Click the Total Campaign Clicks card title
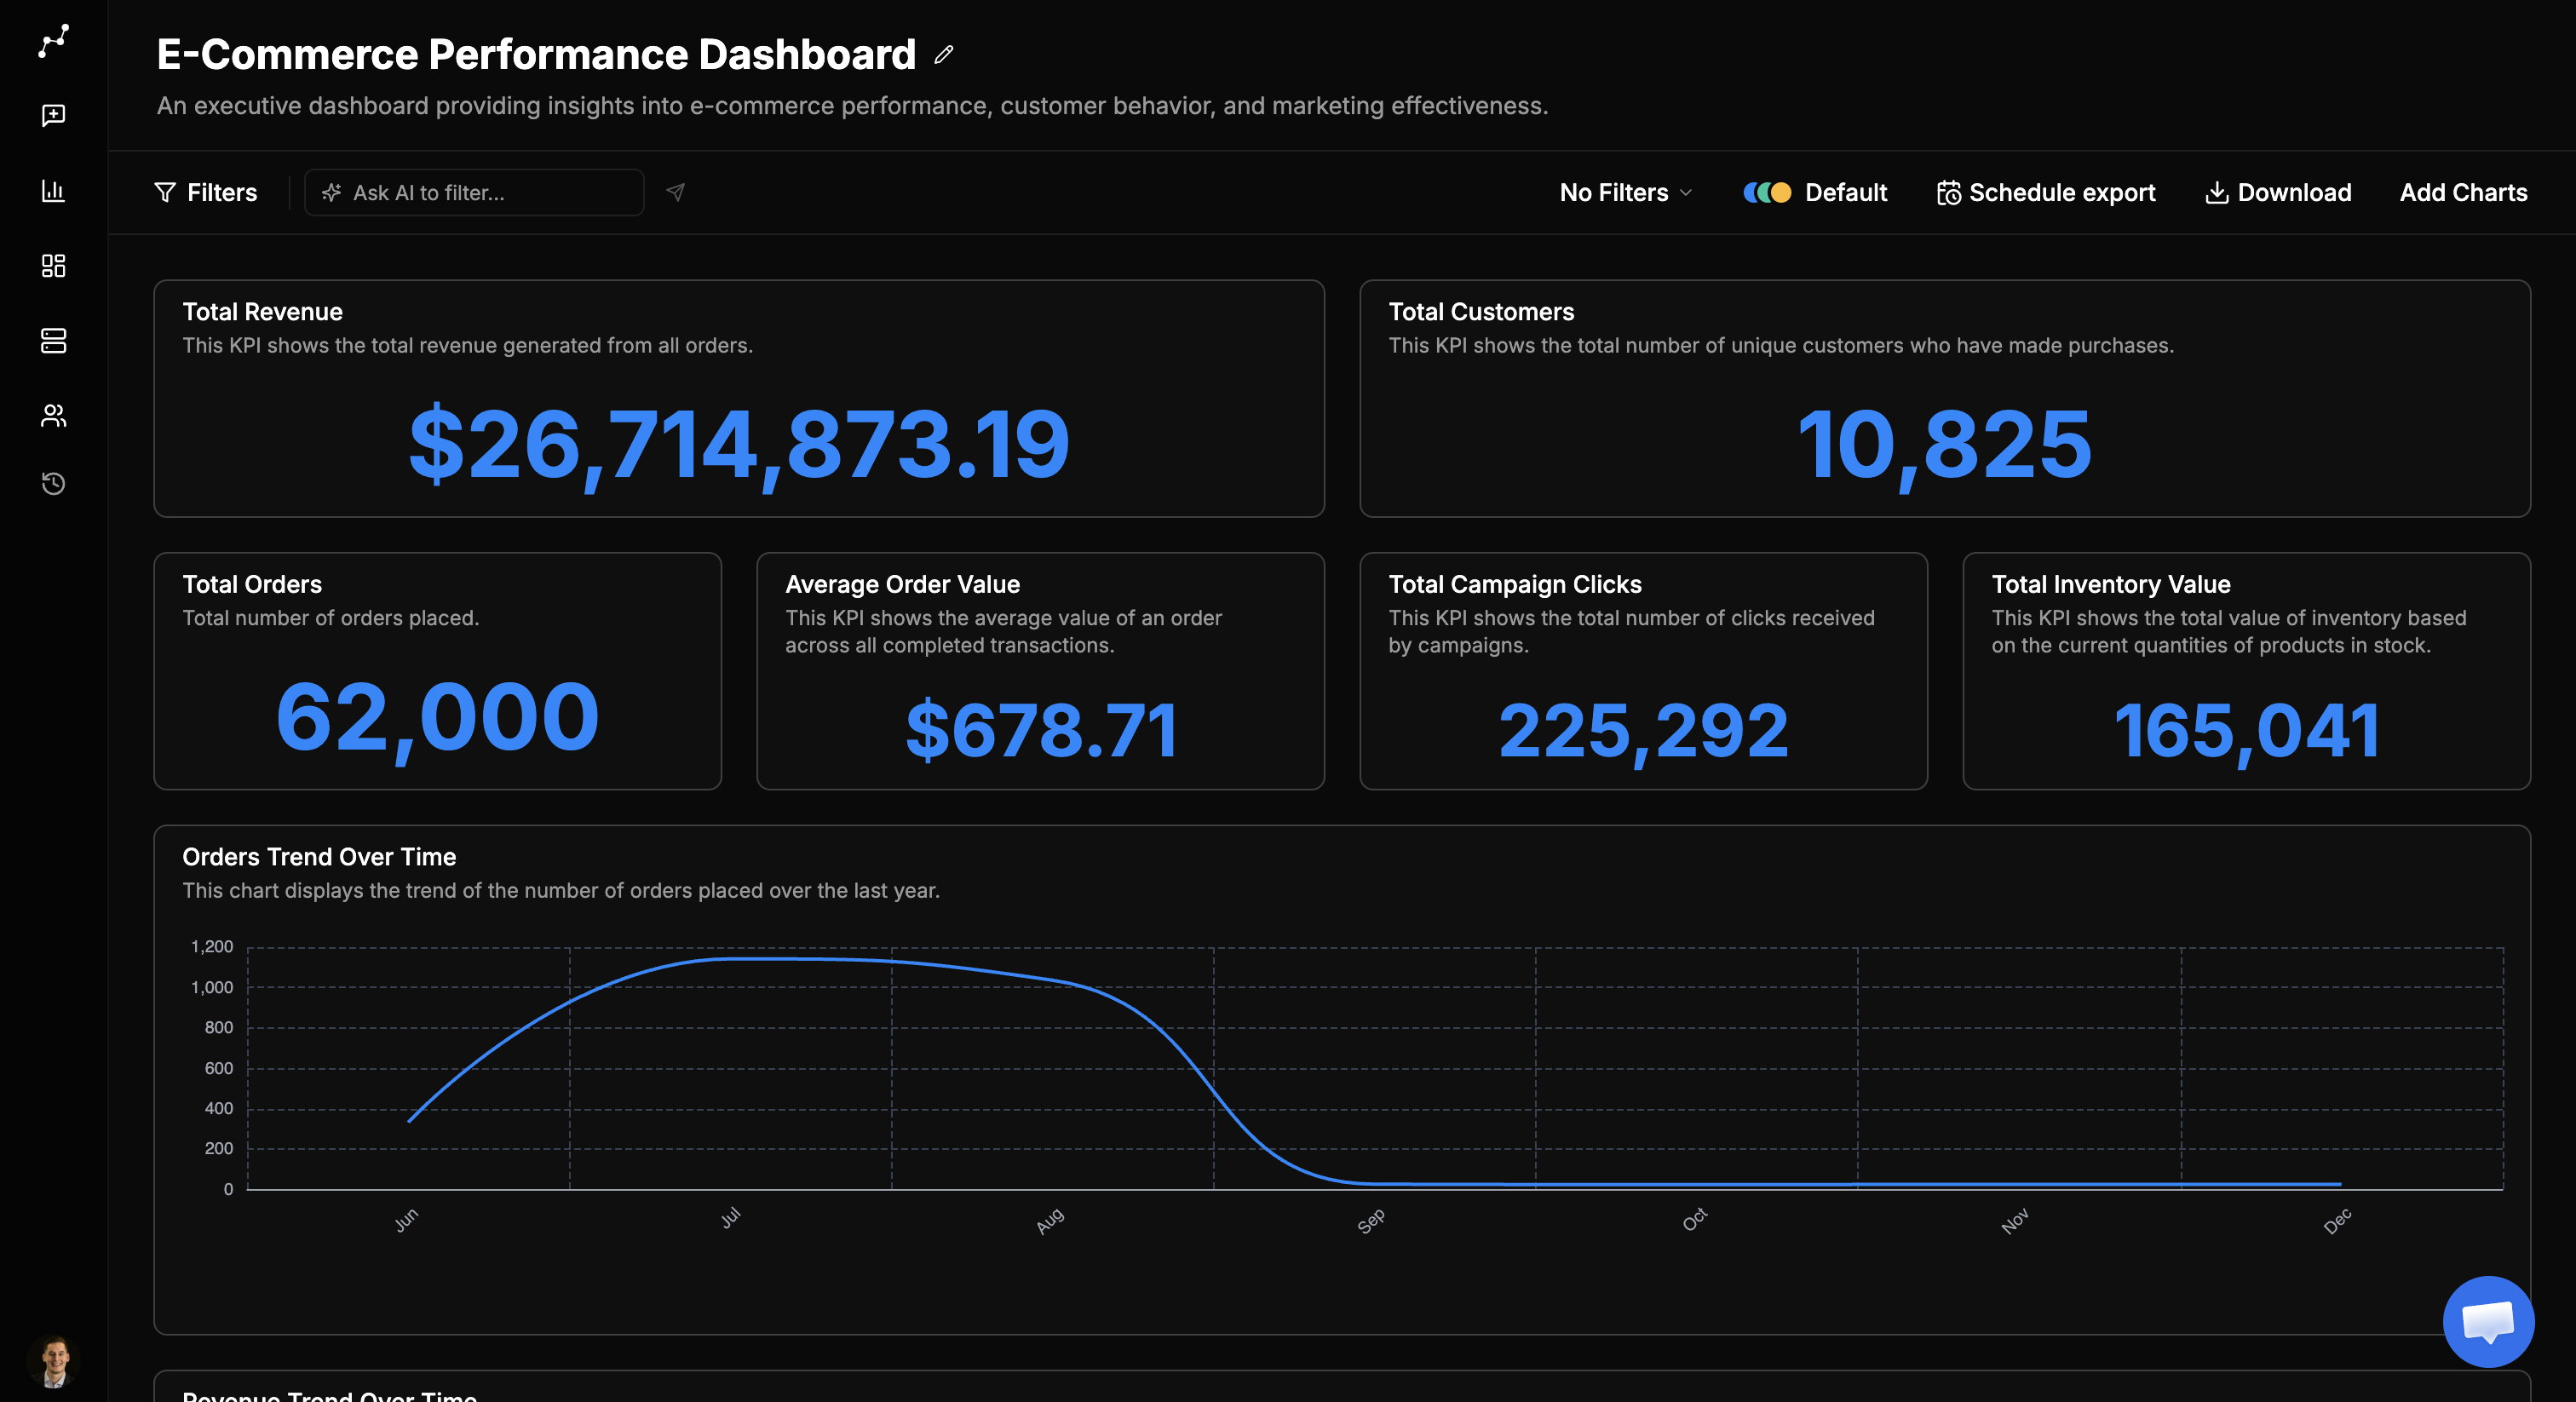 [1515, 584]
